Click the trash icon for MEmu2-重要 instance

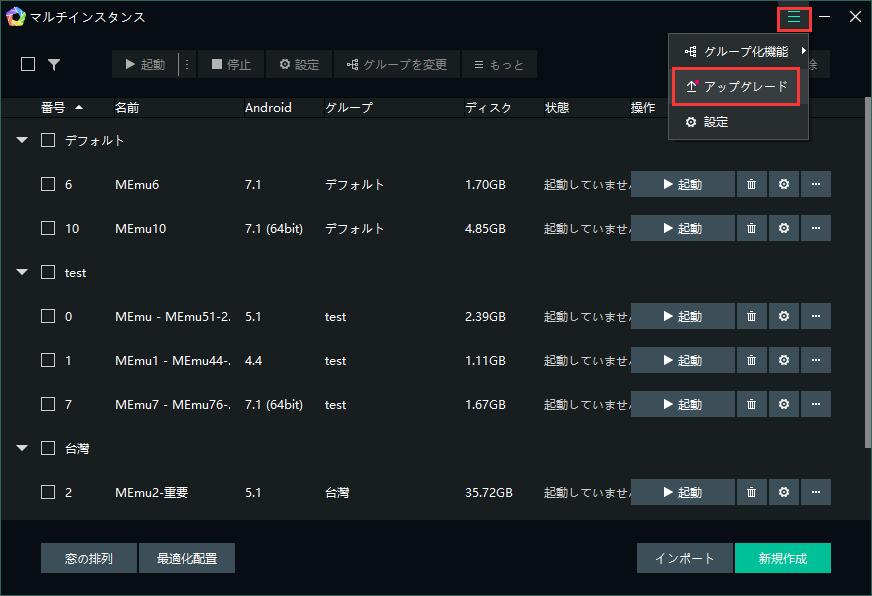[x=751, y=492]
